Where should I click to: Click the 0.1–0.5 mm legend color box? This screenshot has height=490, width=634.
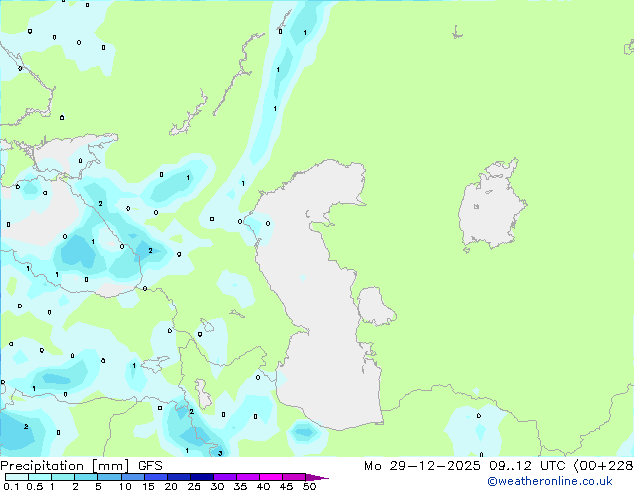pyautogui.click(x=17, y=477)
